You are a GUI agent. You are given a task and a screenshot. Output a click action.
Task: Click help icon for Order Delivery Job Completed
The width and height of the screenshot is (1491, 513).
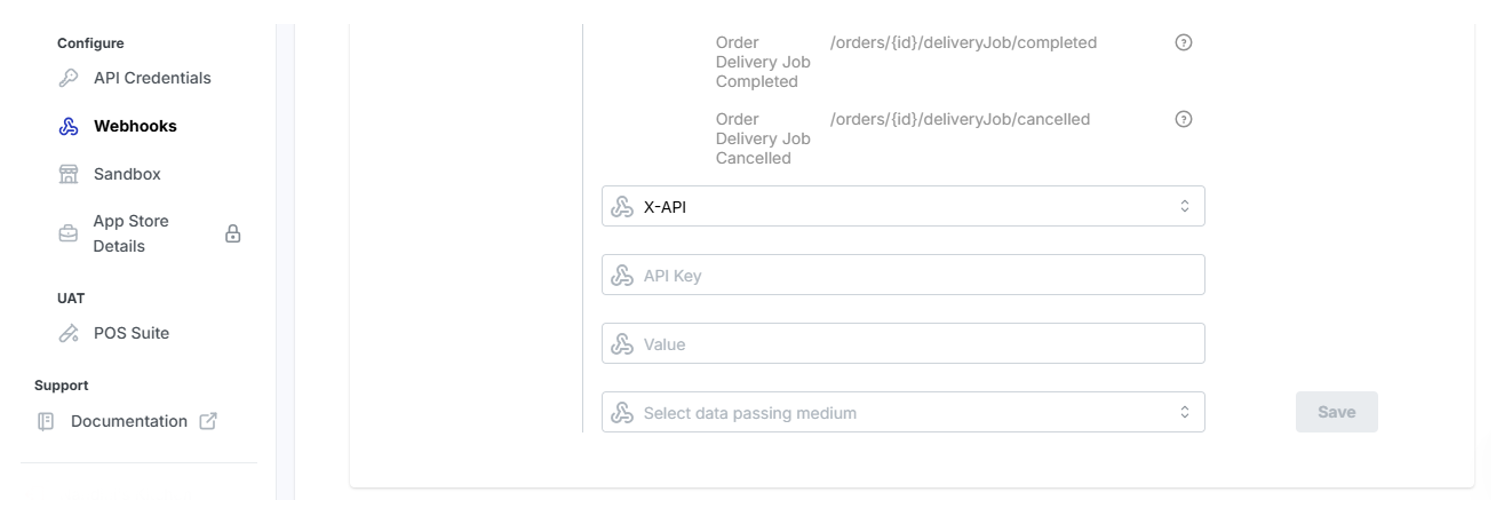(1184, 43)
